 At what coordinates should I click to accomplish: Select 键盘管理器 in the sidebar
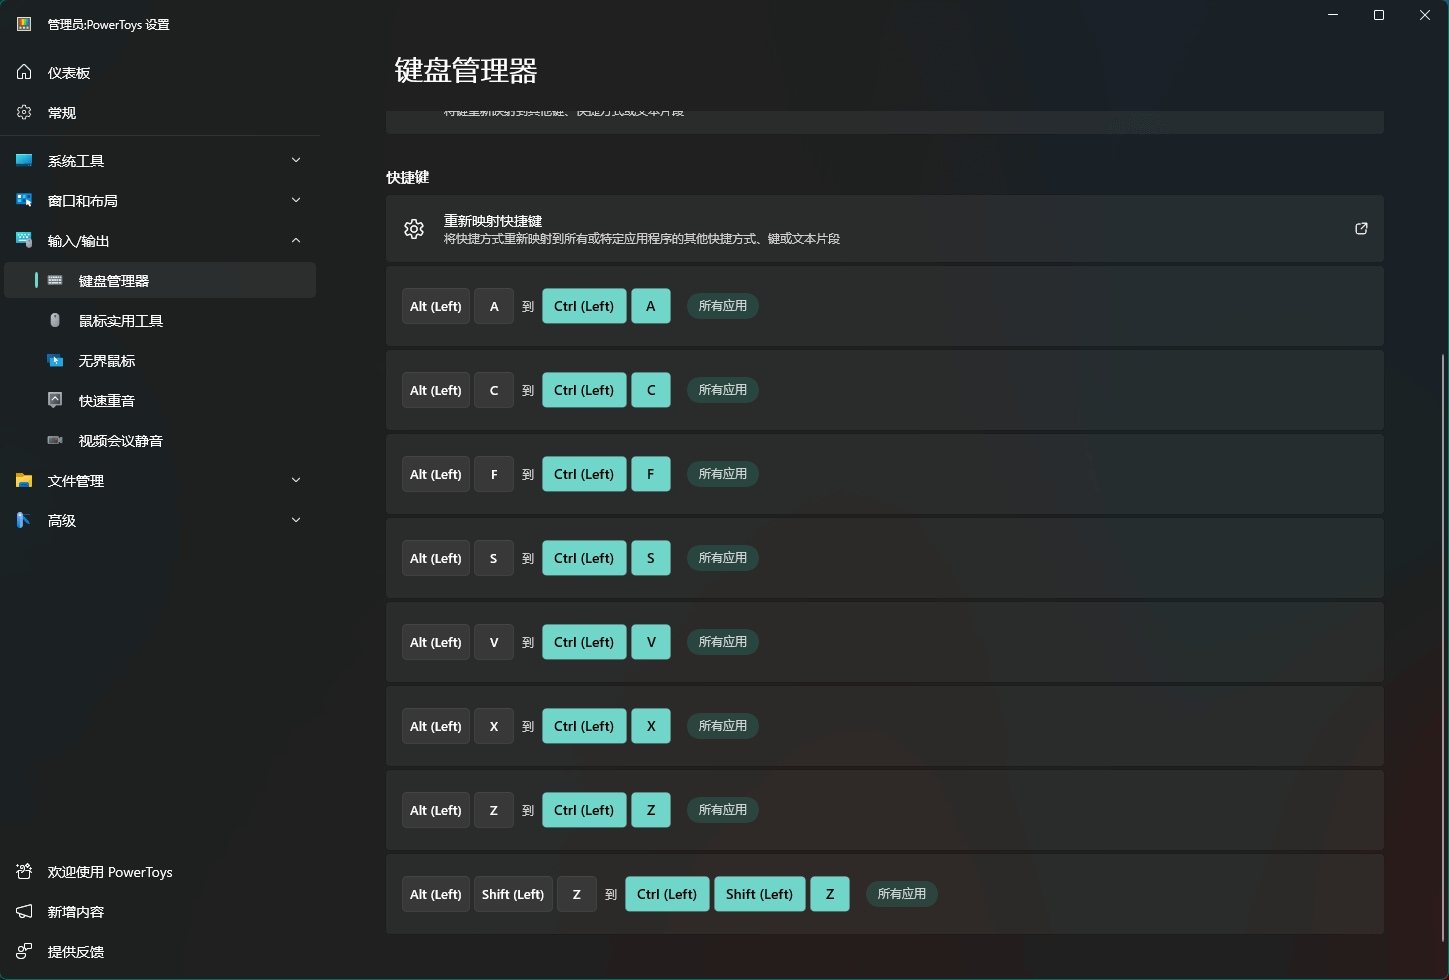click(160, 280)
